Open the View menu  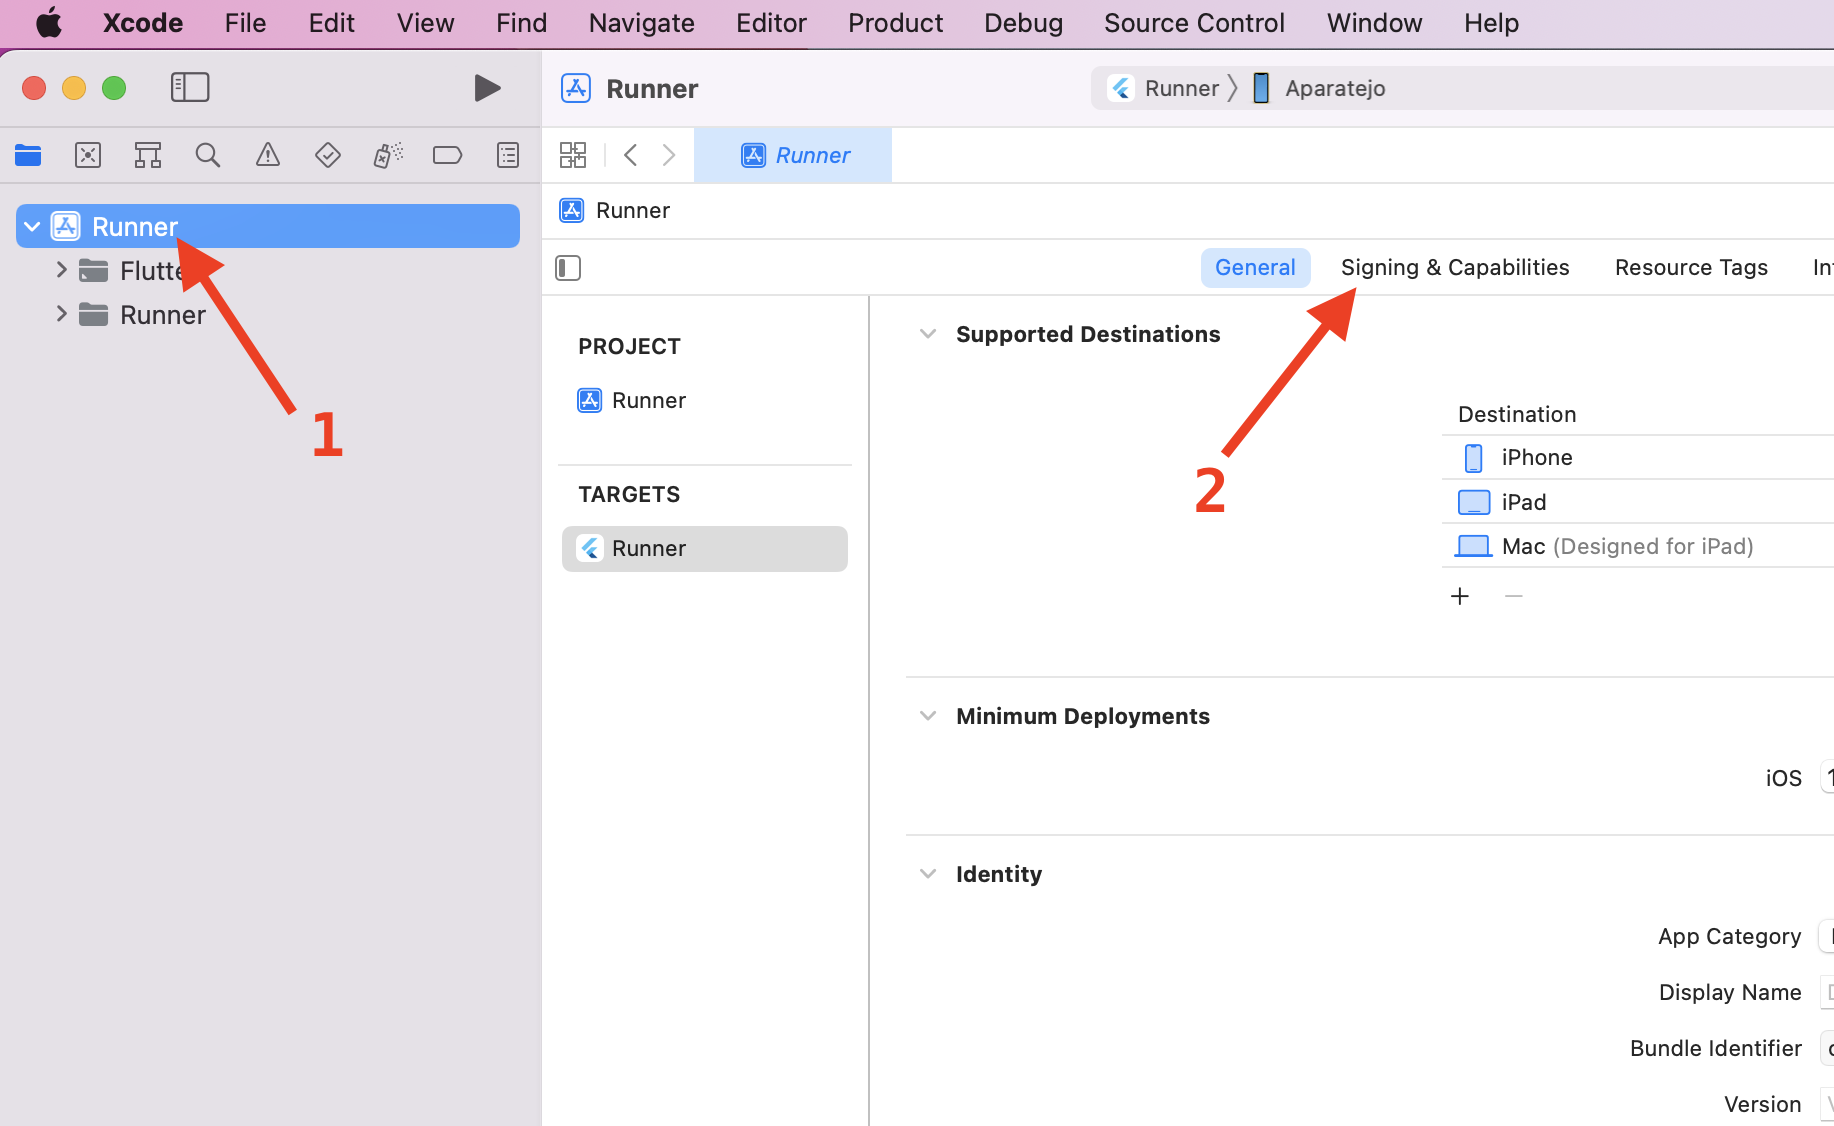pyautogui.click(x=425, y=22)
